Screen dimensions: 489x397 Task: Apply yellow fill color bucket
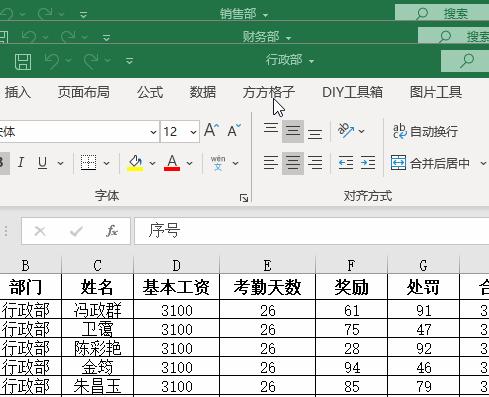(x=135, y=163)
